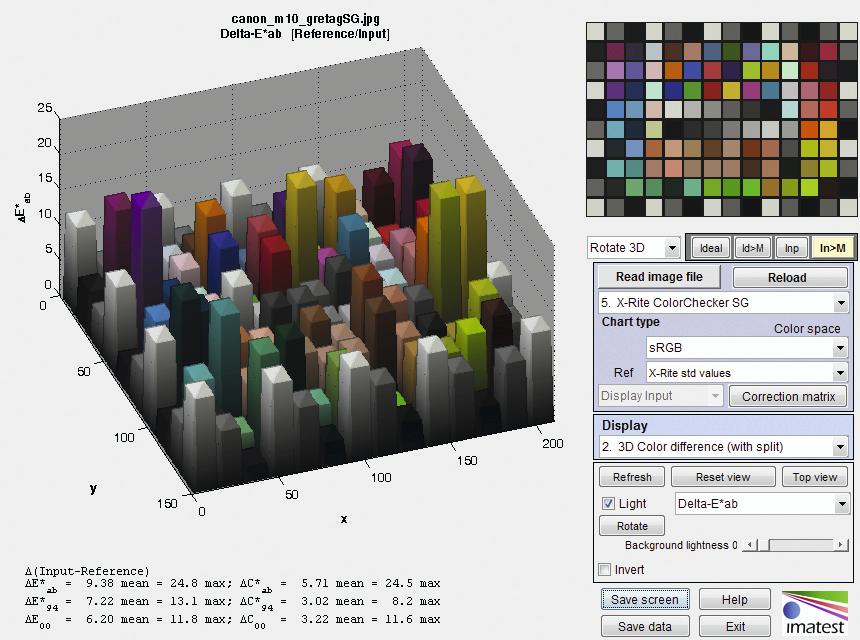Image resolution: width=860 pixels, height=640 pixels.
Task: Click the Background lightness right arrow
Action: pyautogui.click(x=840, y=545)
